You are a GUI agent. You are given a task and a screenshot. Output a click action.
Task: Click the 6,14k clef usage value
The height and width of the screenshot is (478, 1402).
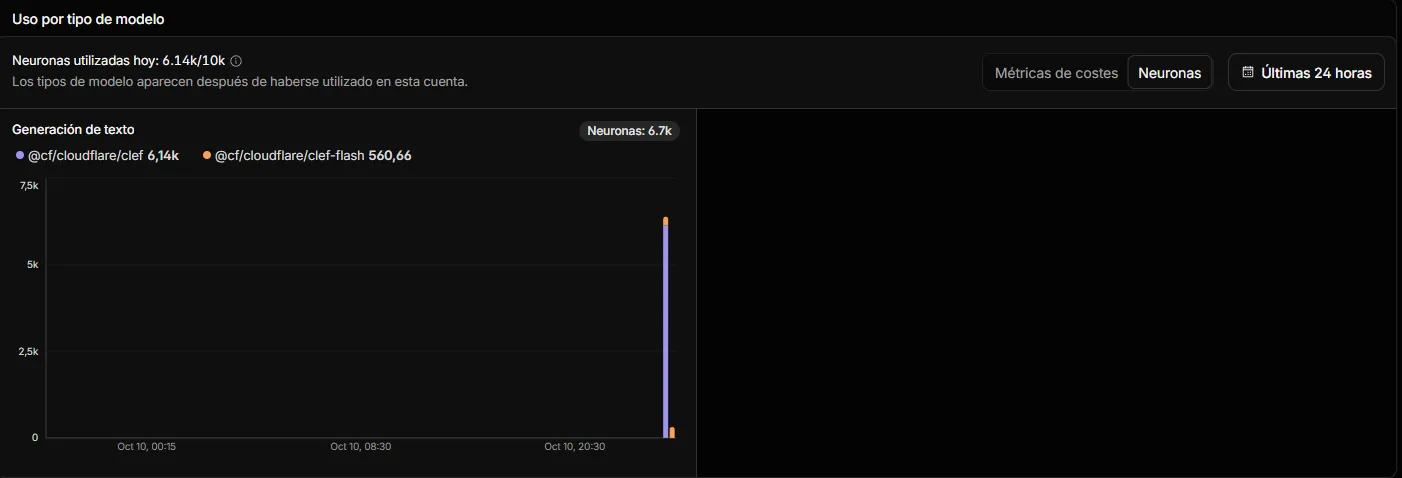pyautogui.click(x=163, y=155)
